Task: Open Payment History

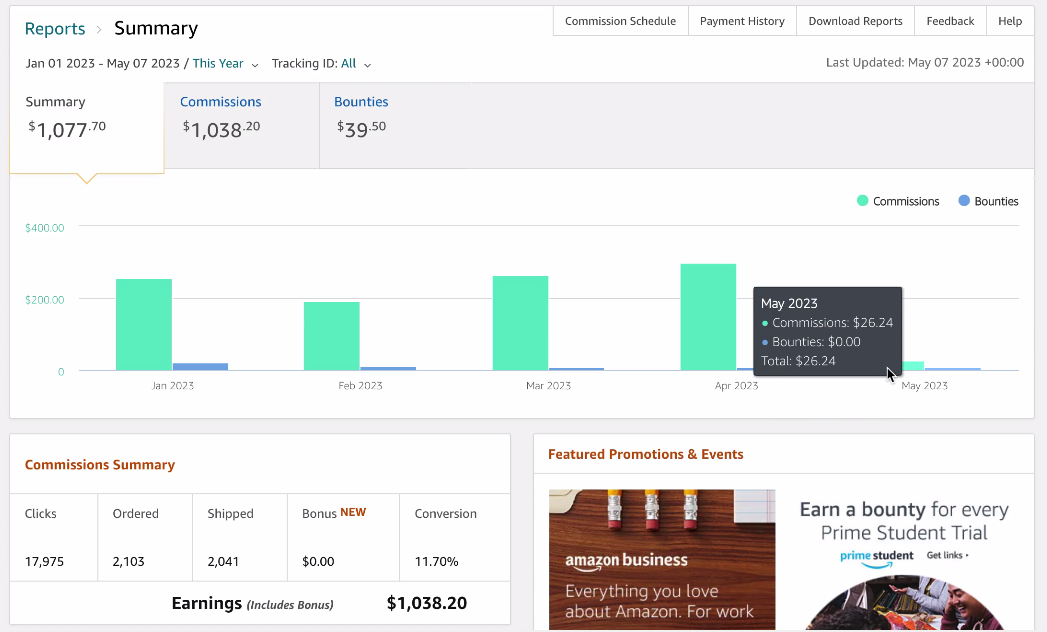Action: tap(742, 21)
